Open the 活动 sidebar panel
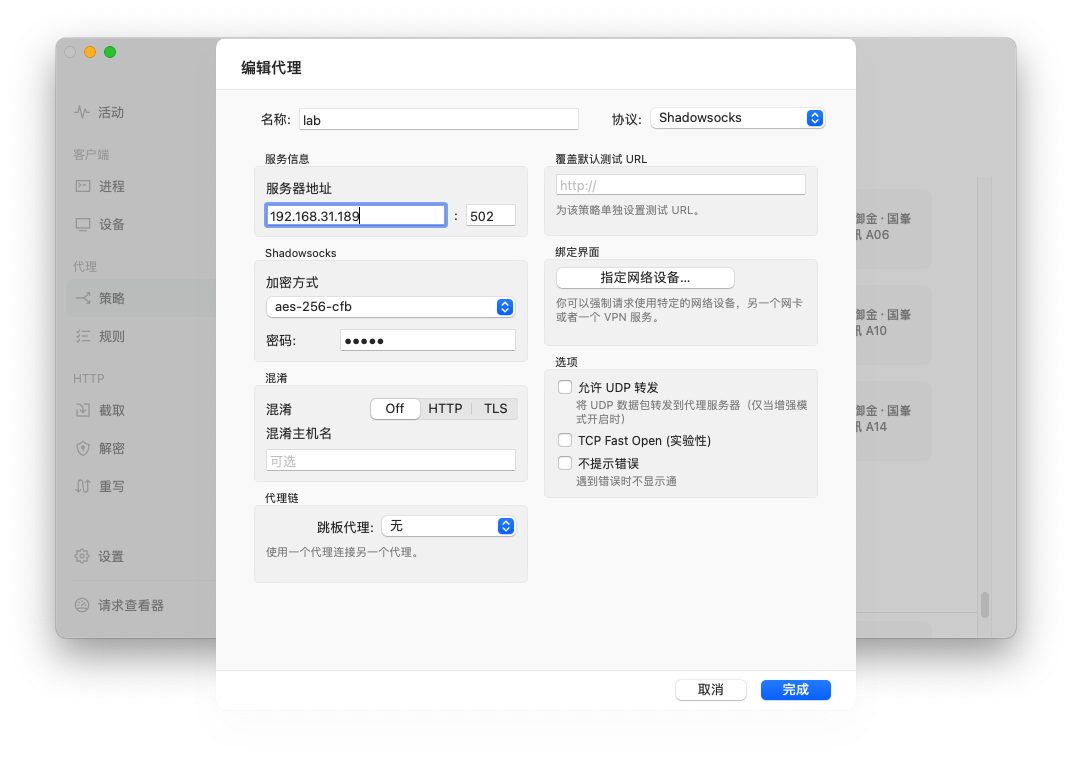Image resolution: width=1072 pixels, height=784 pixels. 100,112
